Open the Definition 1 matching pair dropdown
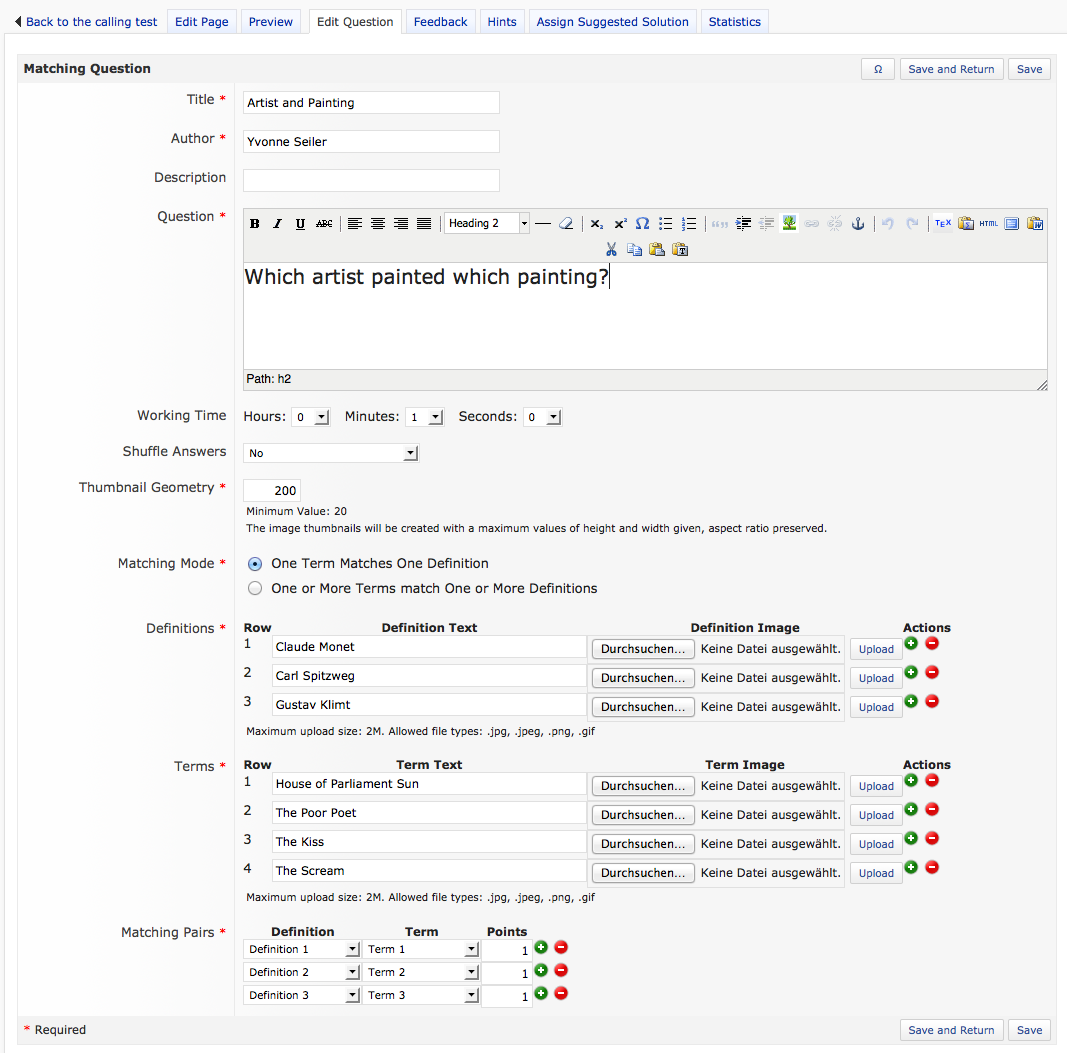The height and width of the screenshot is (1053, 1067). coord(301,949)
